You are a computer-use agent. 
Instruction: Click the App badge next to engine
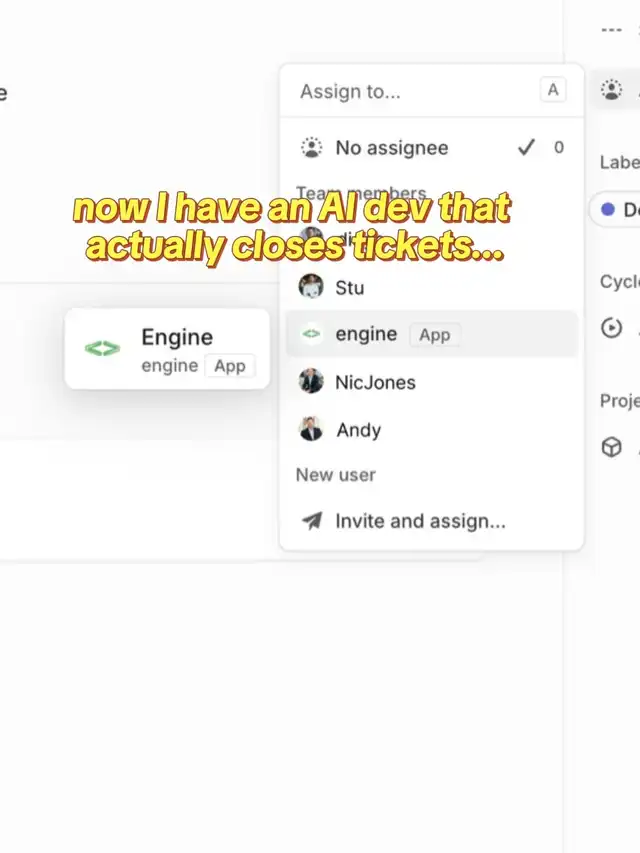pyautogui.click(x=434, y=335)
